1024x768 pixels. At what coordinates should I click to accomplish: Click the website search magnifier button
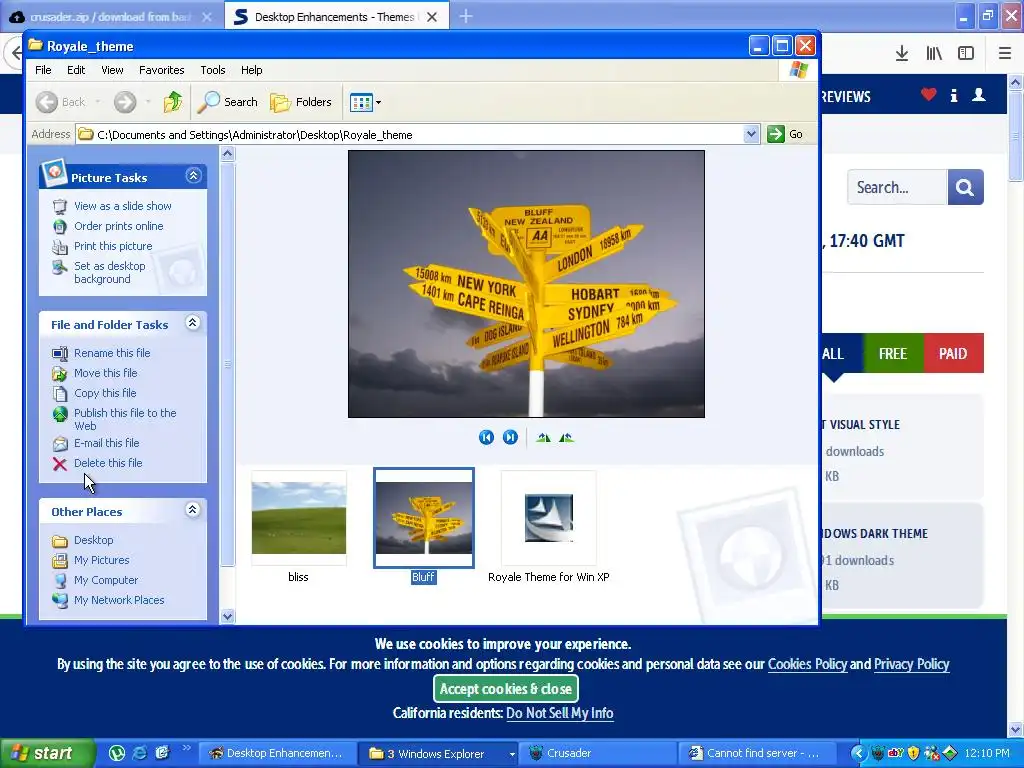(x=965, y=187)
